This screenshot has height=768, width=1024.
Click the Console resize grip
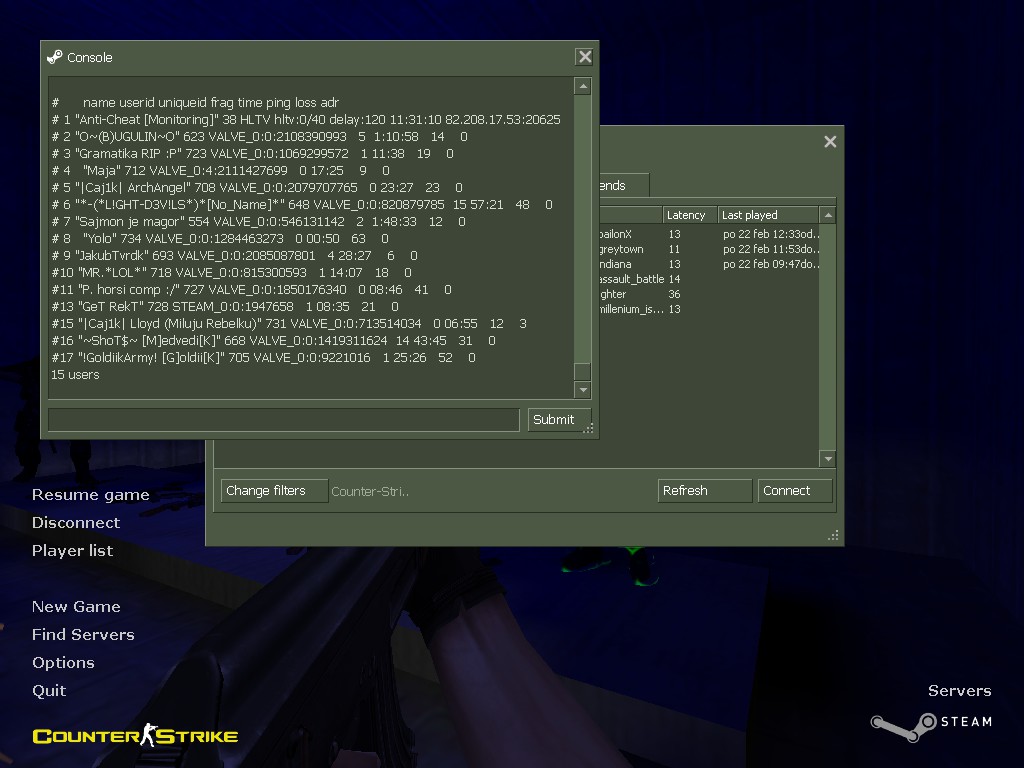pos(588,428)
